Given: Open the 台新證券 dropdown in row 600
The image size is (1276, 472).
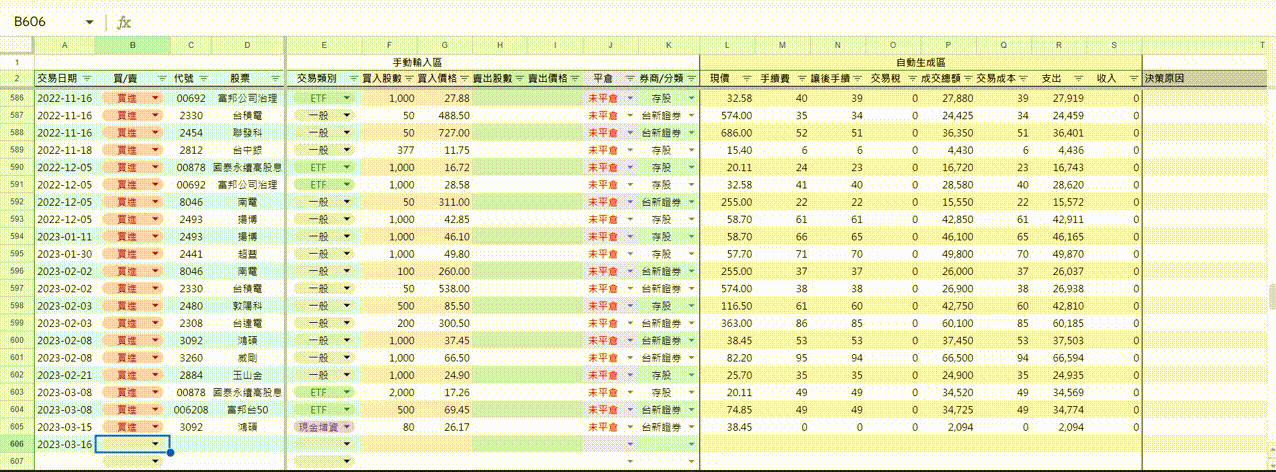Looking at the screenshot, I should (691, 340).
